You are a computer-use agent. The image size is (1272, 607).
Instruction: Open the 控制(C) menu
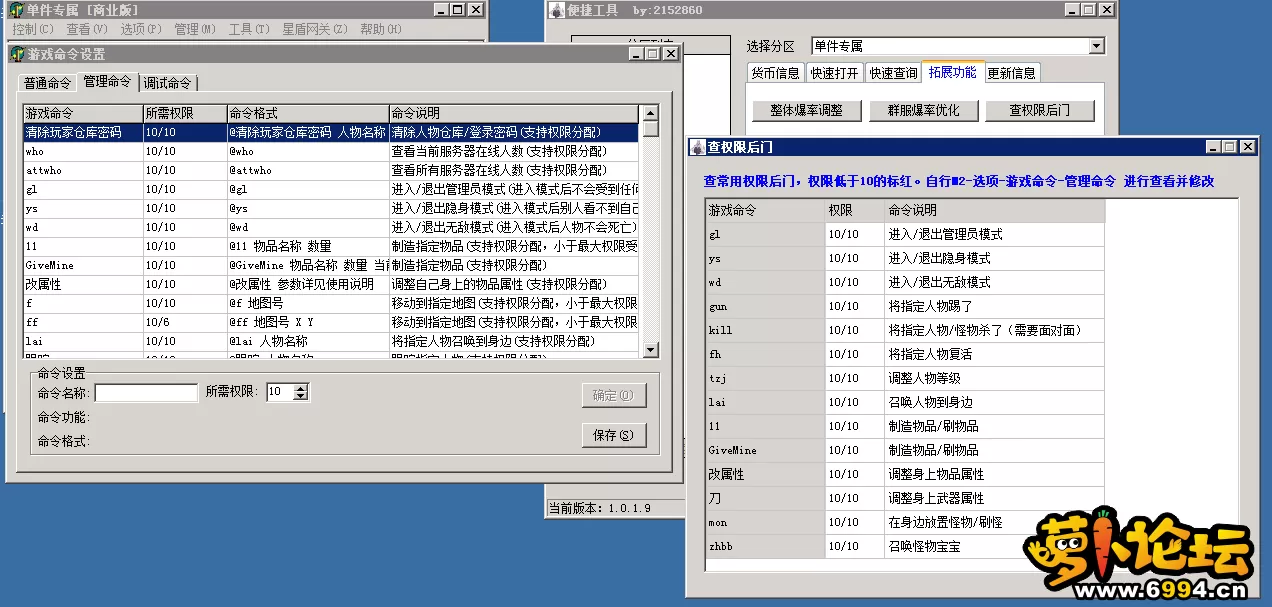[31, 29]
